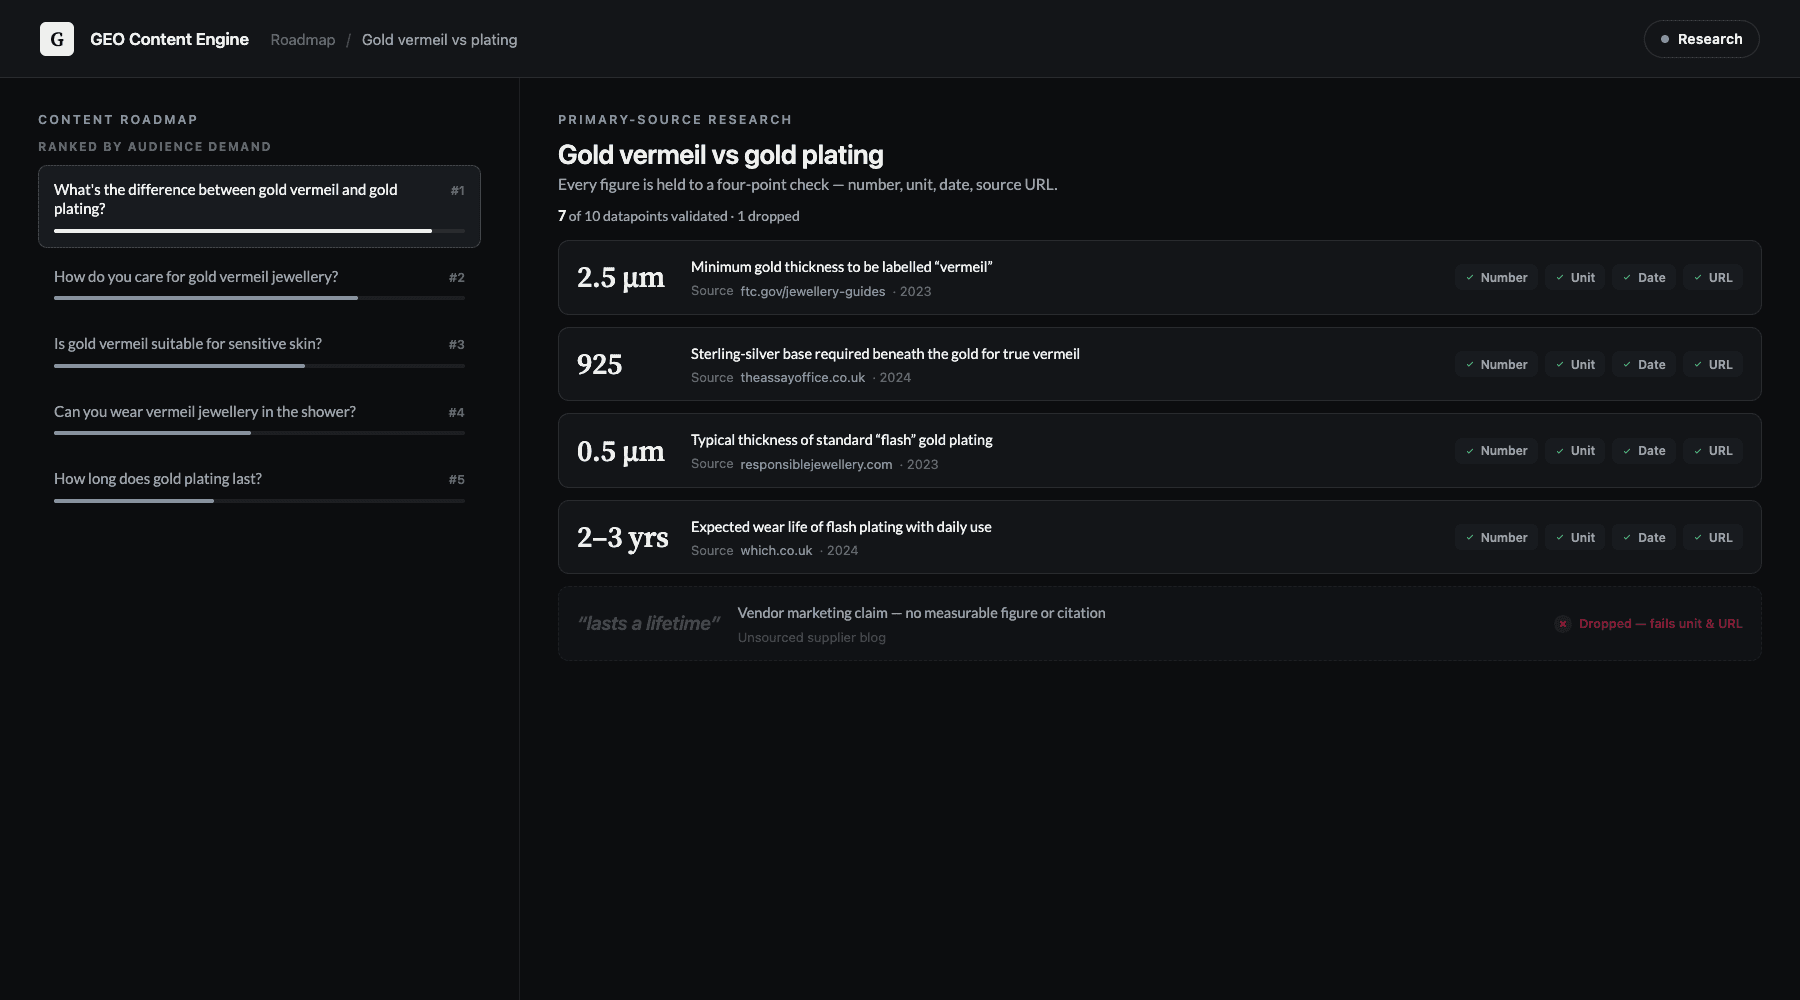Click Number check badge on 925 row
1800x1000 pixels.
click(x=1496, y=365)
